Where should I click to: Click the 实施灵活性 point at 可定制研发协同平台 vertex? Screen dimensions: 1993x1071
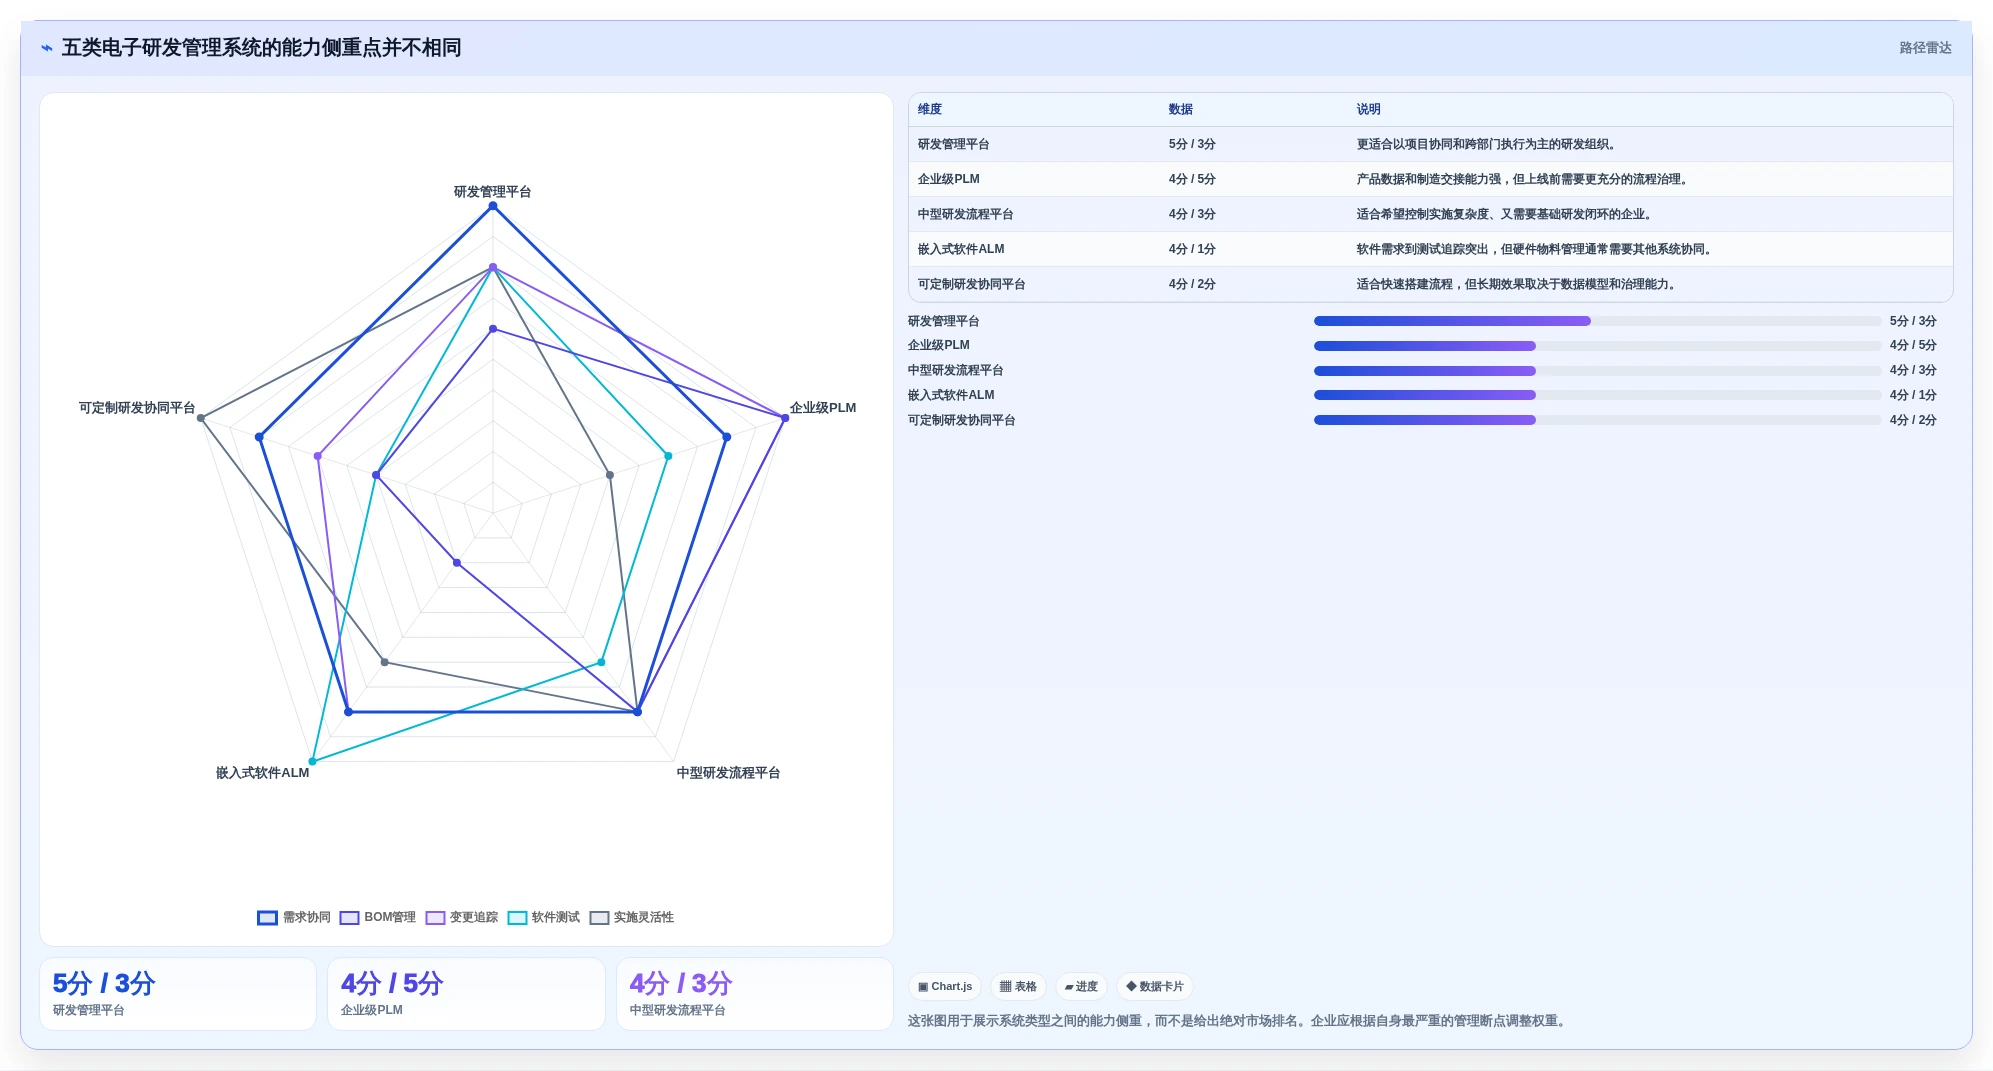(201, 418)
